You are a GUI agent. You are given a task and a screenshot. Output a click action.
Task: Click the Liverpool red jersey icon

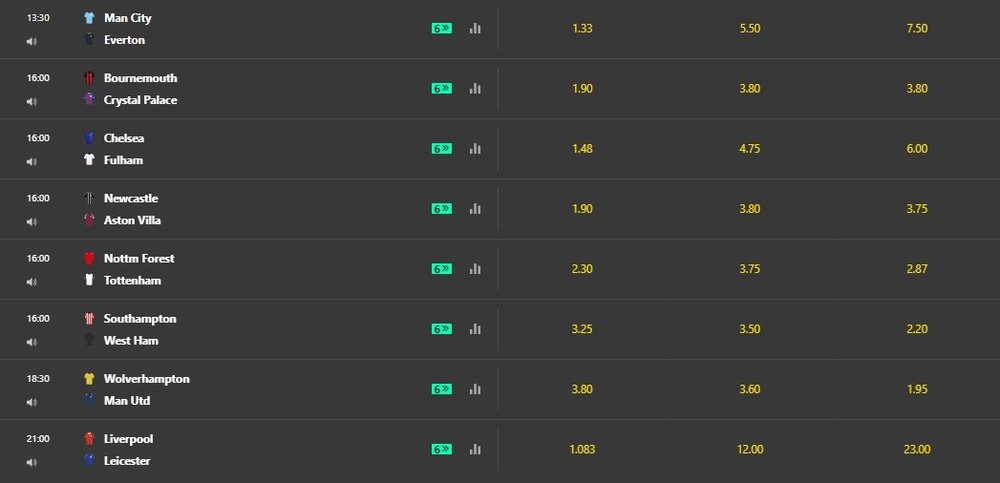pos(89,438)
